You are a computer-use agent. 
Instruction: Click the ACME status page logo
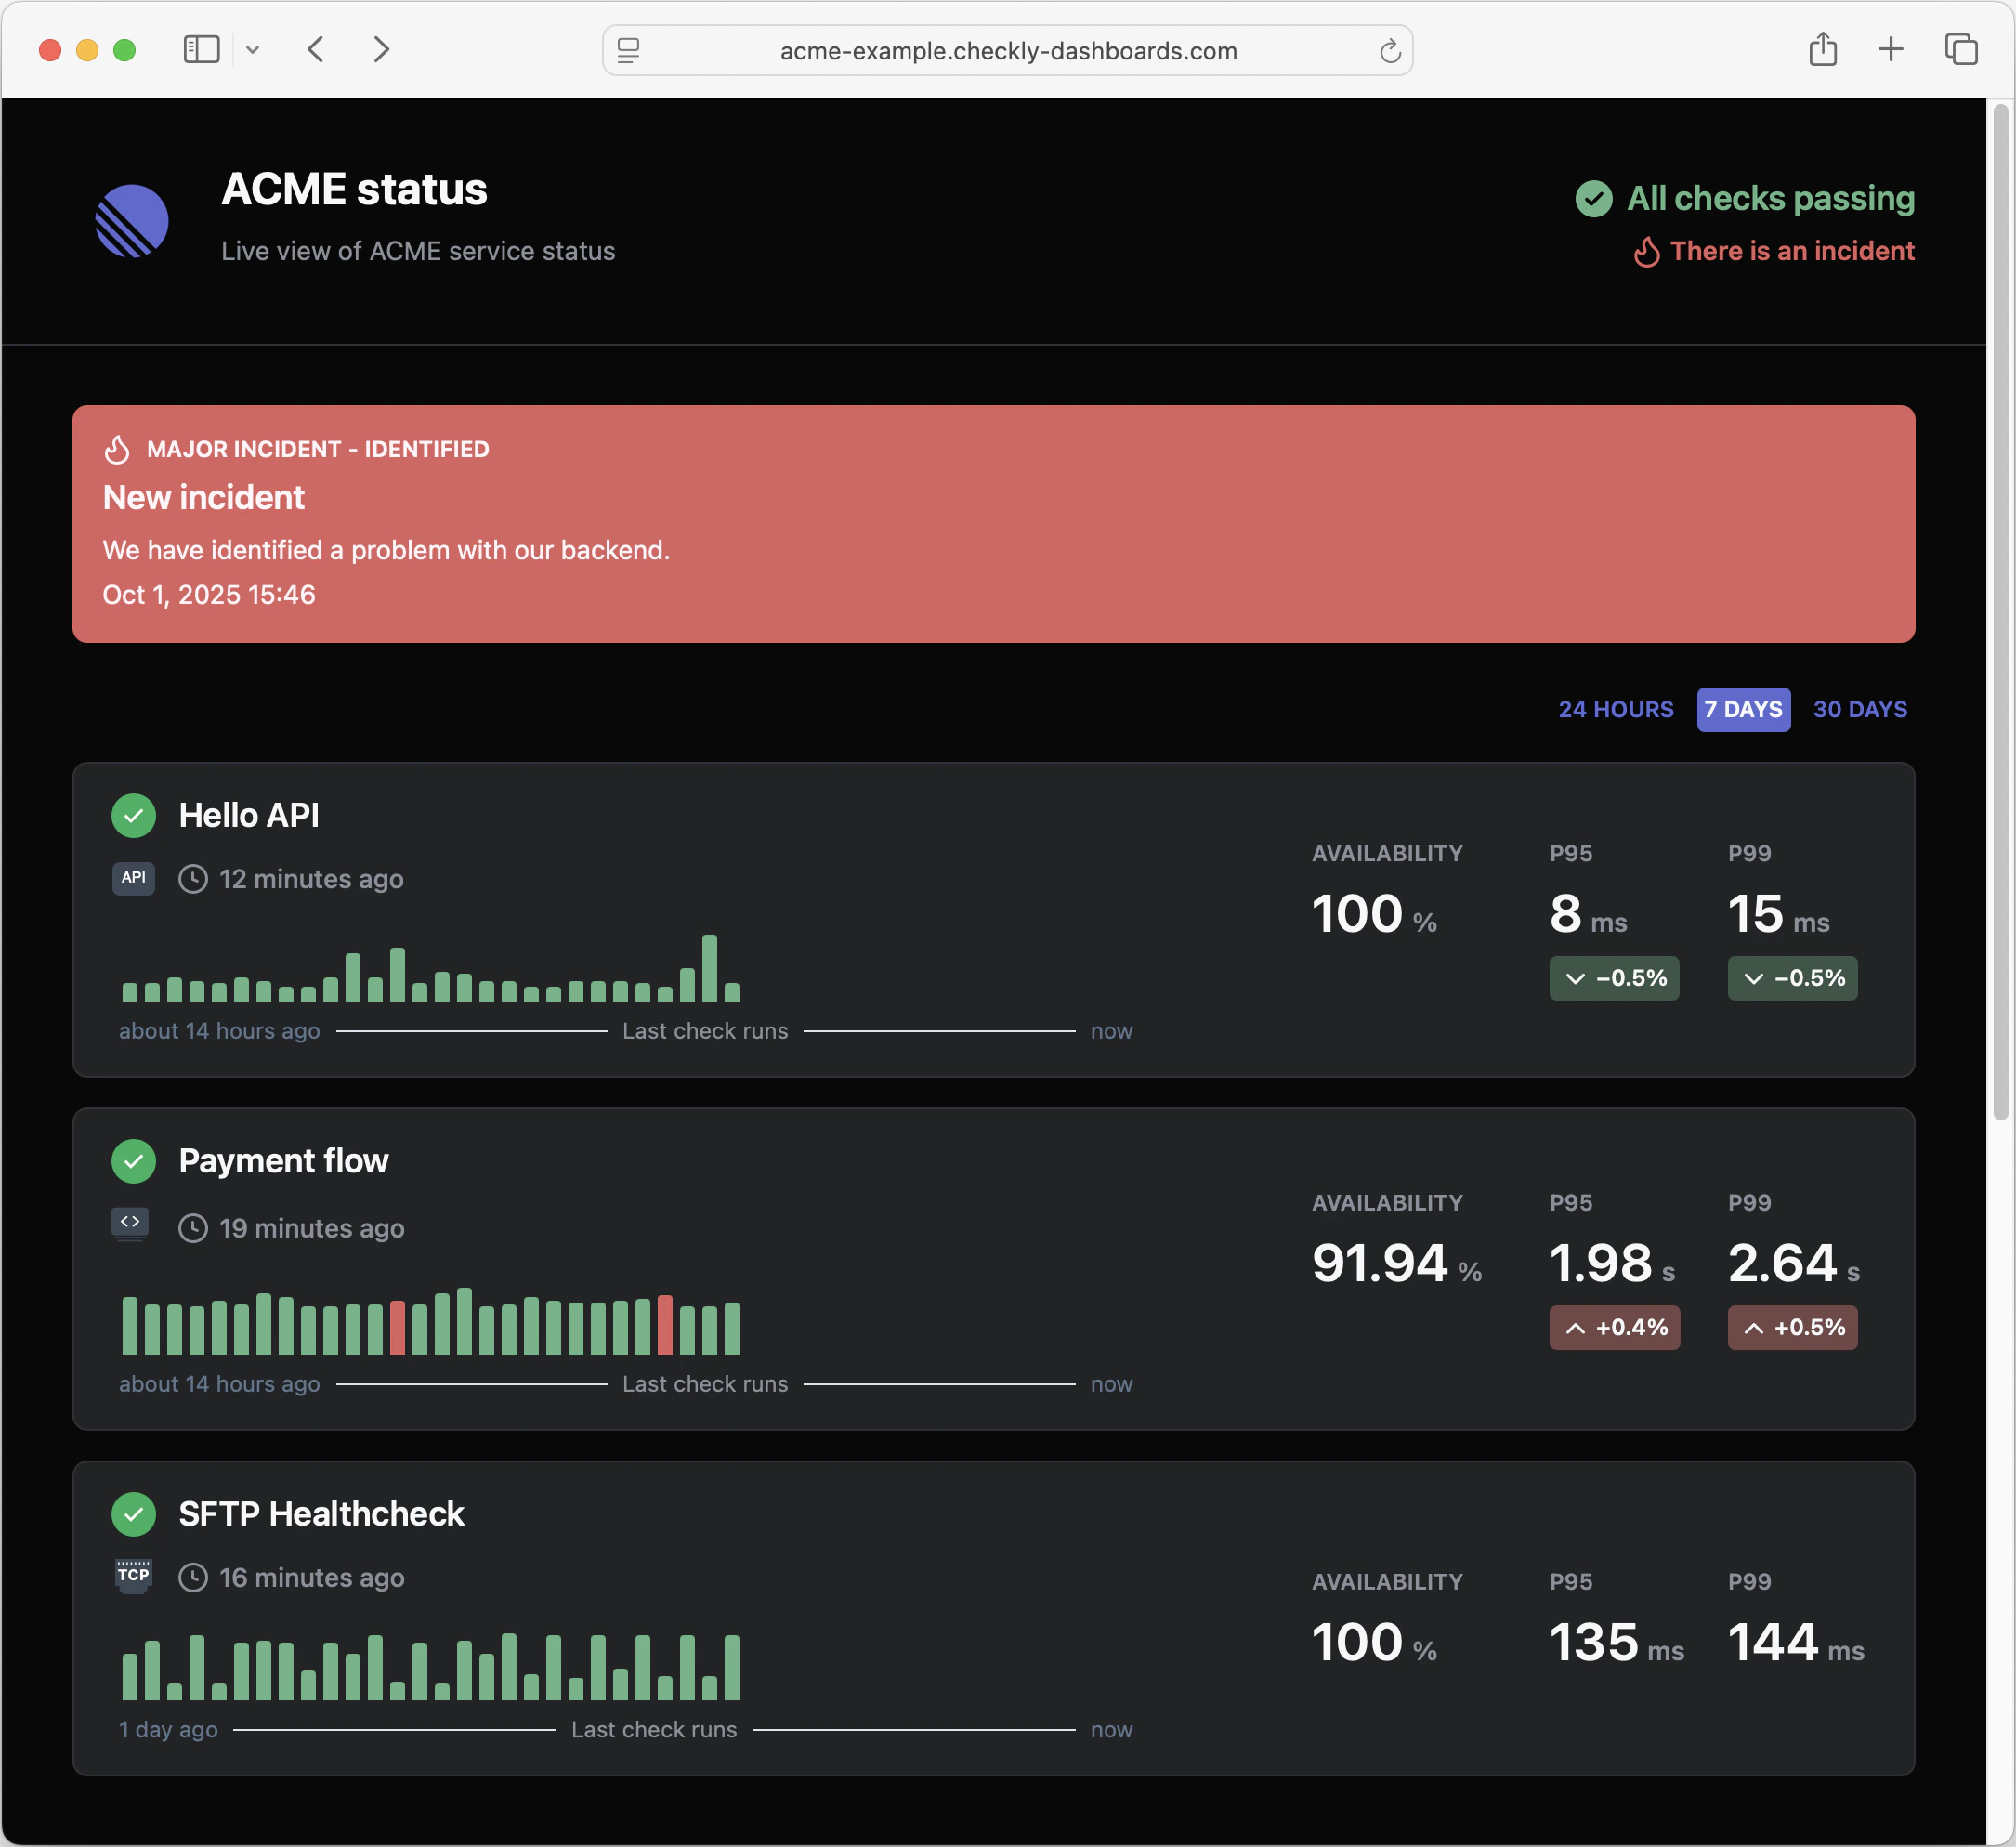tap(132, 221)
